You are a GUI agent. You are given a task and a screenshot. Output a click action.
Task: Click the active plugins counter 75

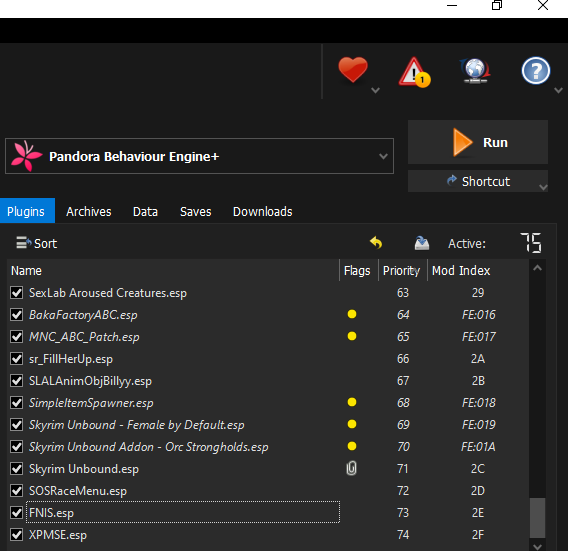point(531,243)
